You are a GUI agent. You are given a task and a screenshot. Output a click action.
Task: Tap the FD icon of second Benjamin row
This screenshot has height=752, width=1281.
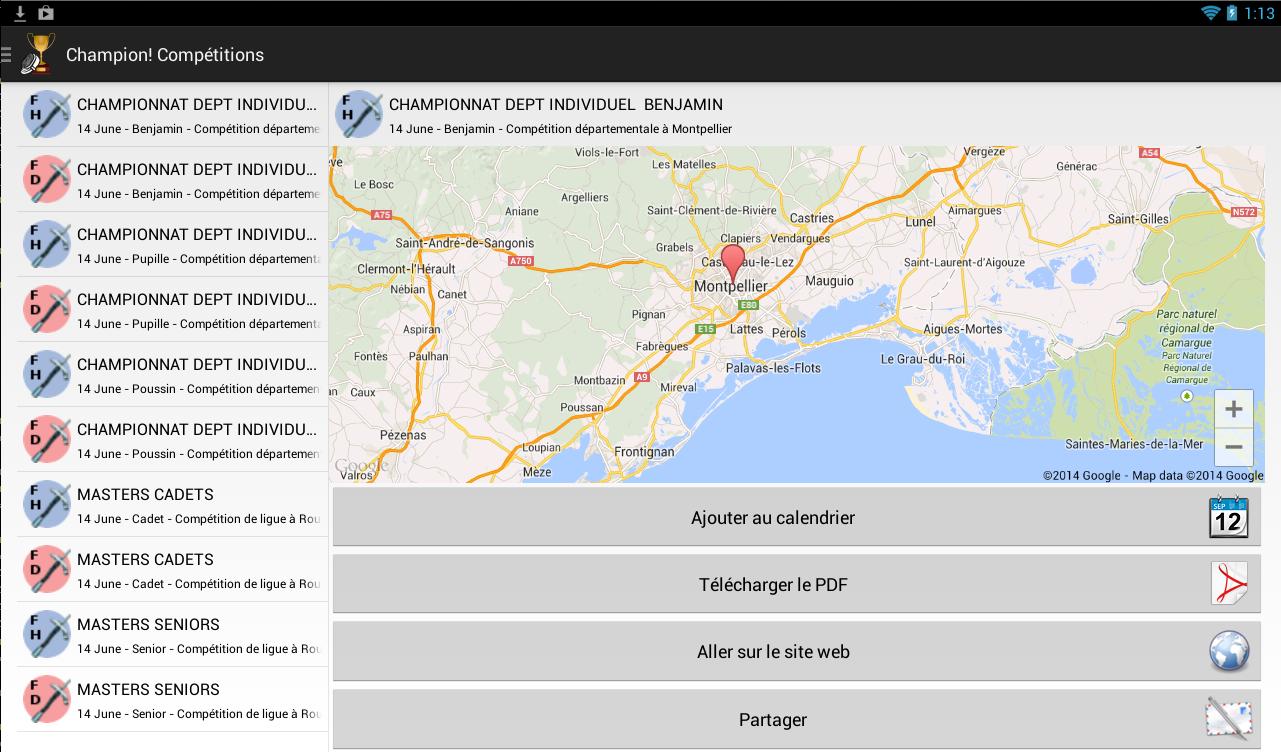point(47,179)
